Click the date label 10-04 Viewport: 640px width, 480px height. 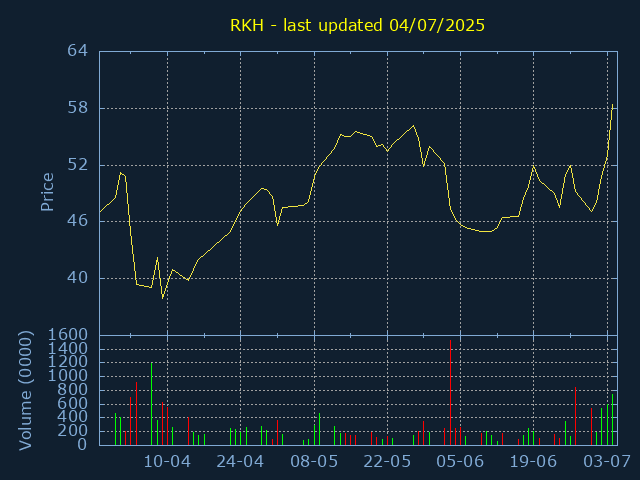167,462
